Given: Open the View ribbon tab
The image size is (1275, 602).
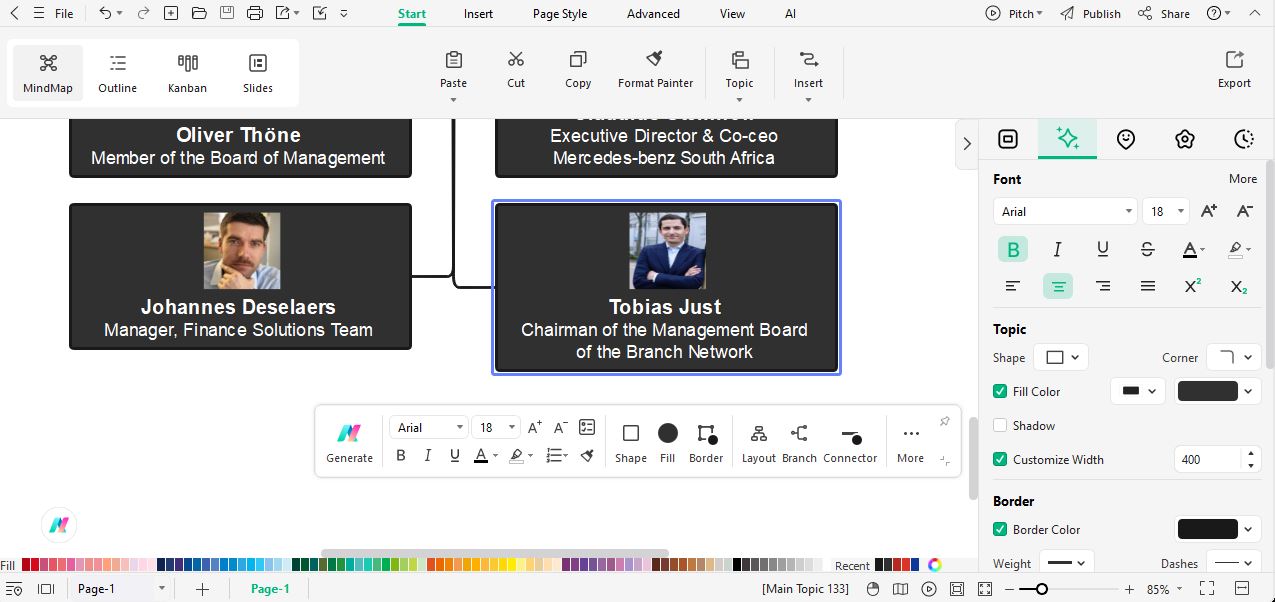Looking at the screenshot, I should [732, 14].
